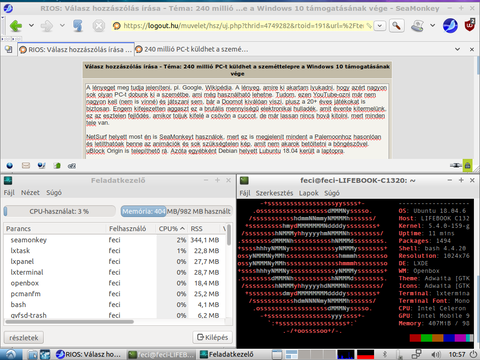This screenshot has width=480, height=360.
Task: Sort by the Parancs column header
Action: pos(55,229)
